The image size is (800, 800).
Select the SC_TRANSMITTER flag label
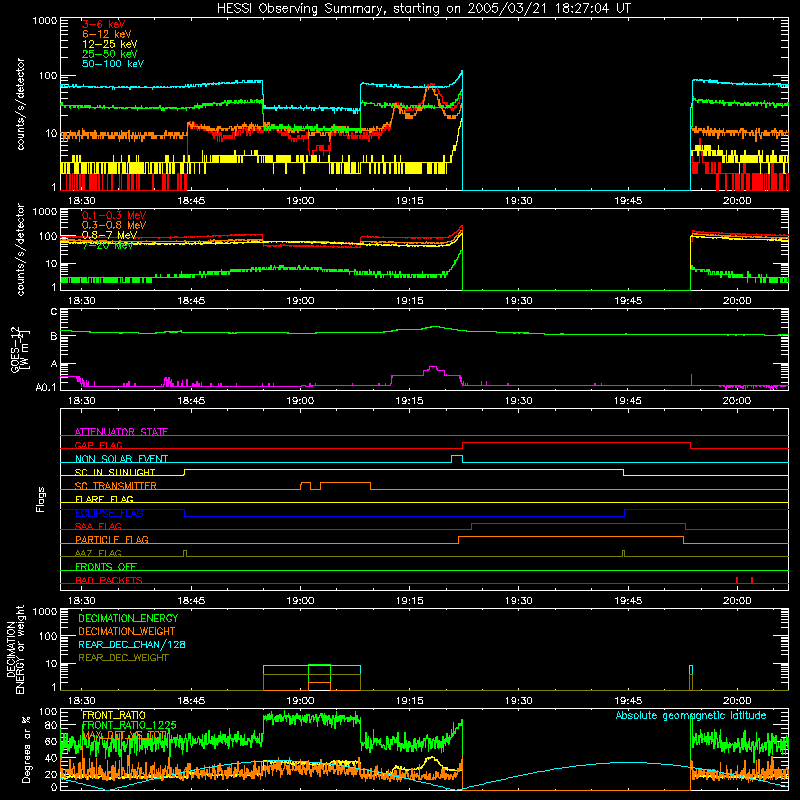point(116,486)
